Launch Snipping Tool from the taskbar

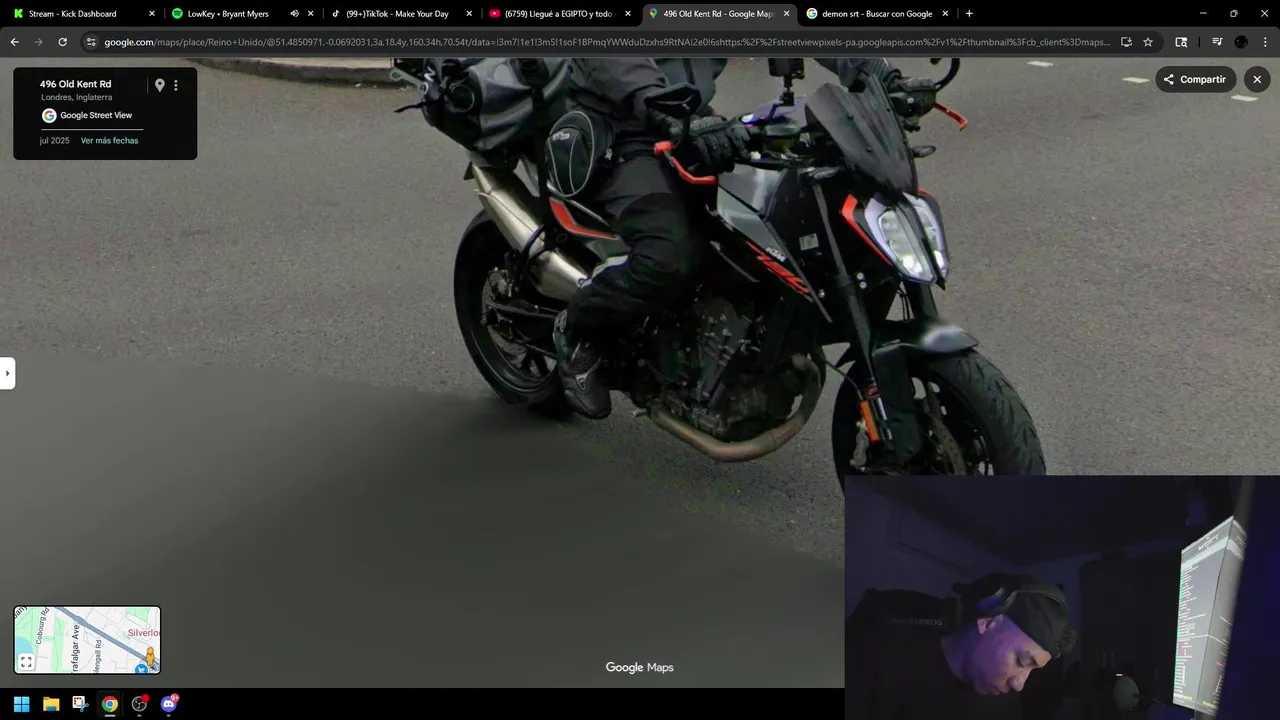(80, 704)
